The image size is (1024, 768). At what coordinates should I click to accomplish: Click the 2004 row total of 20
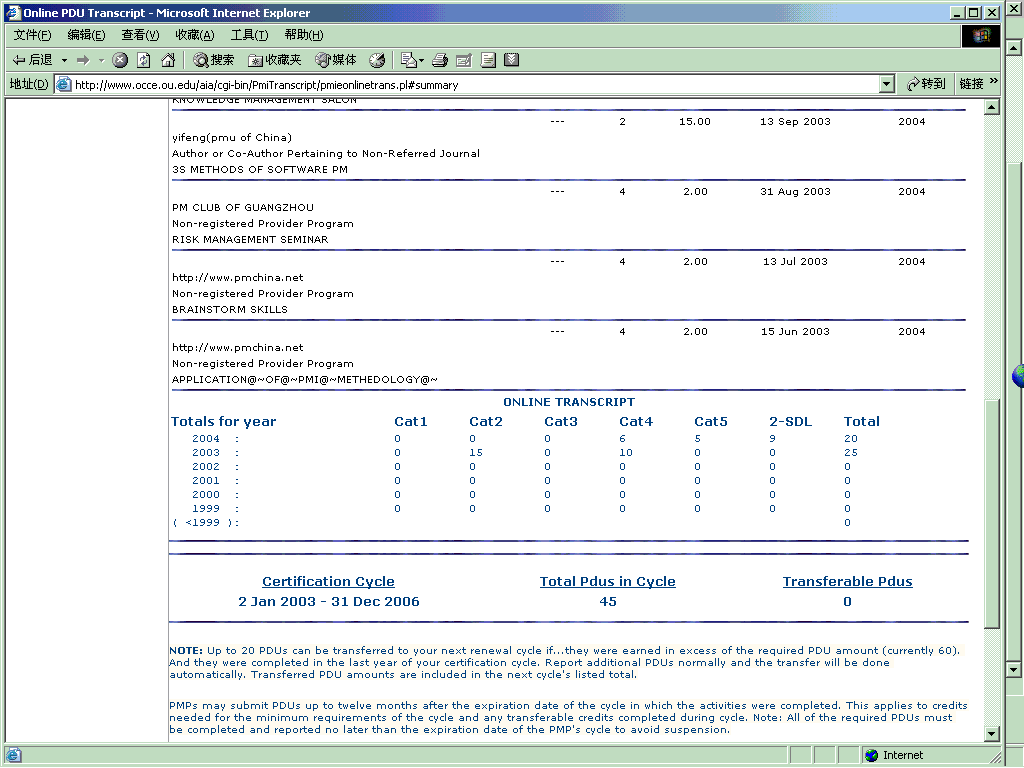click(850, 439)
